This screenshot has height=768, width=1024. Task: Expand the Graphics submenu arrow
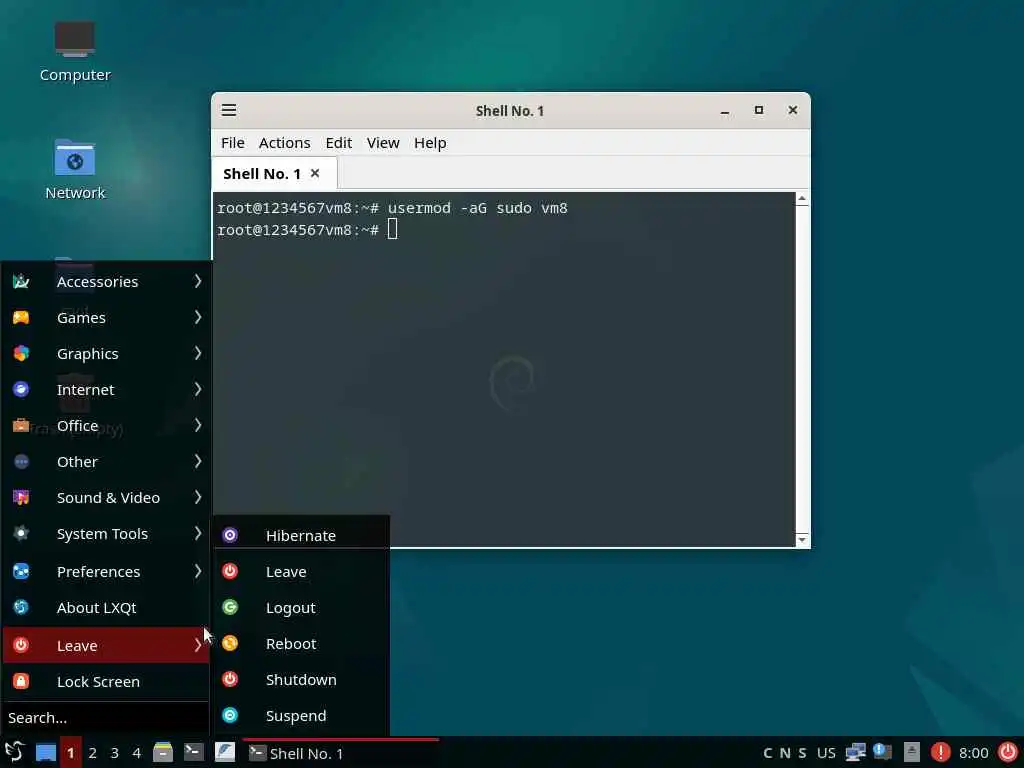pos(197,353)
